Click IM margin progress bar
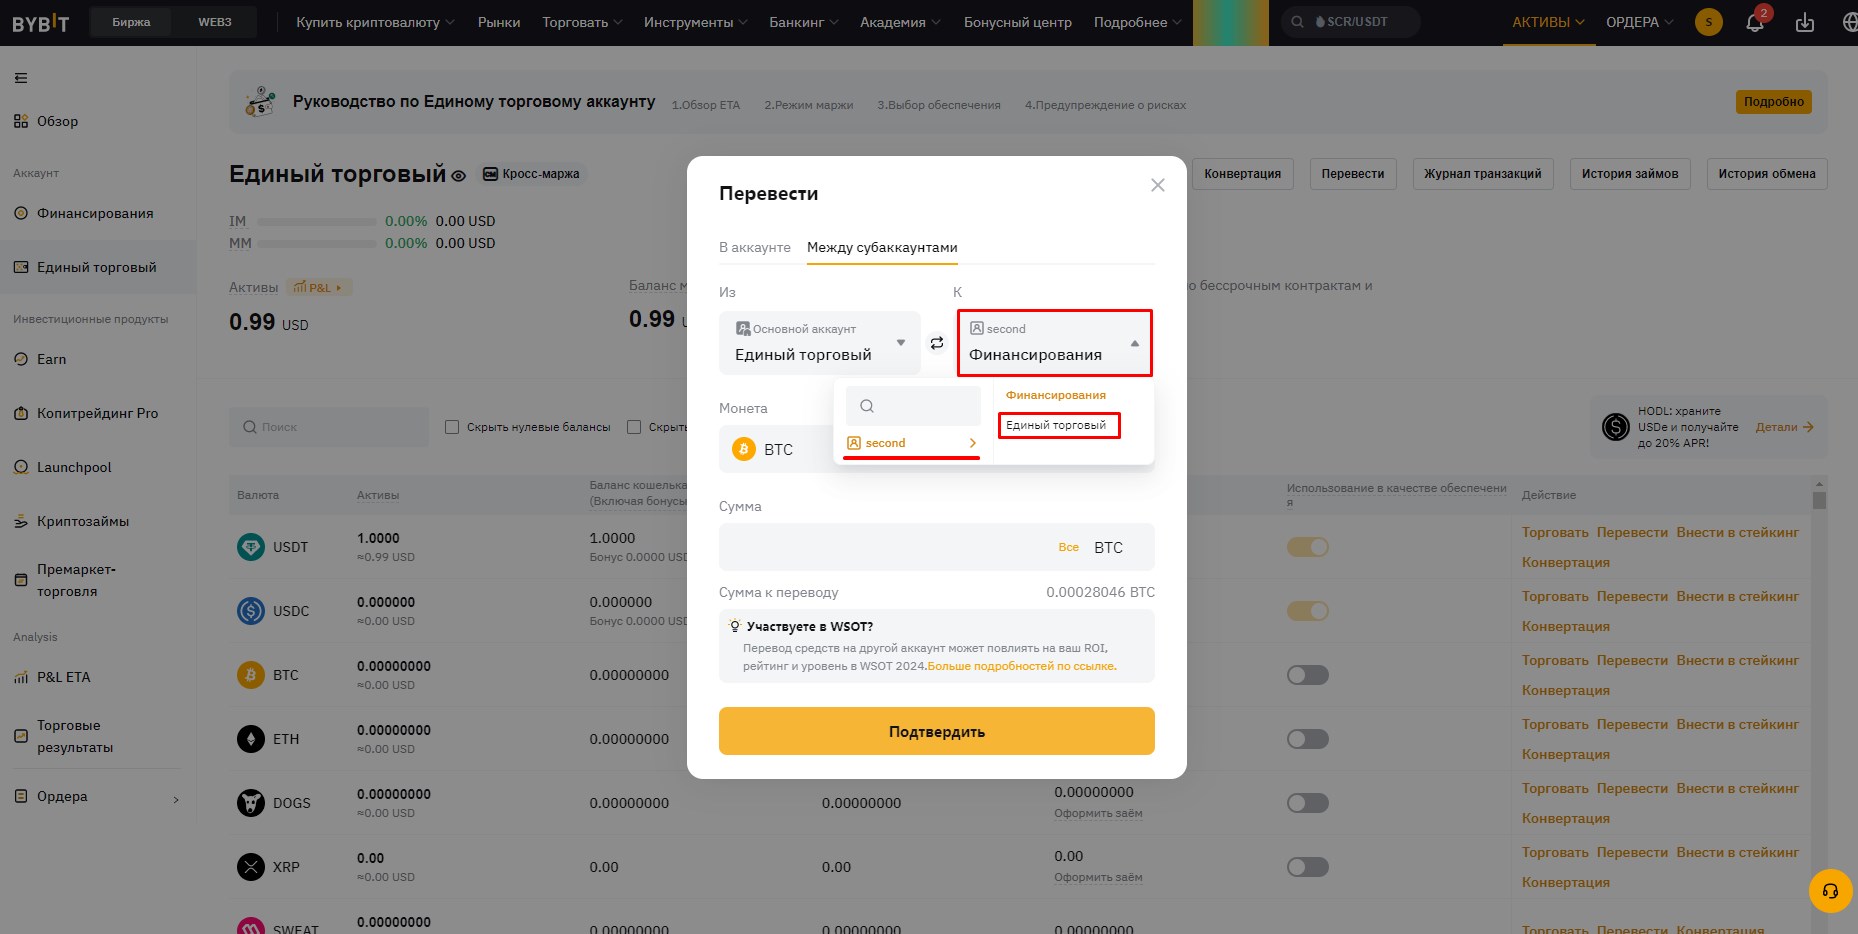1858x934 pixels. [x=317, y=221]
